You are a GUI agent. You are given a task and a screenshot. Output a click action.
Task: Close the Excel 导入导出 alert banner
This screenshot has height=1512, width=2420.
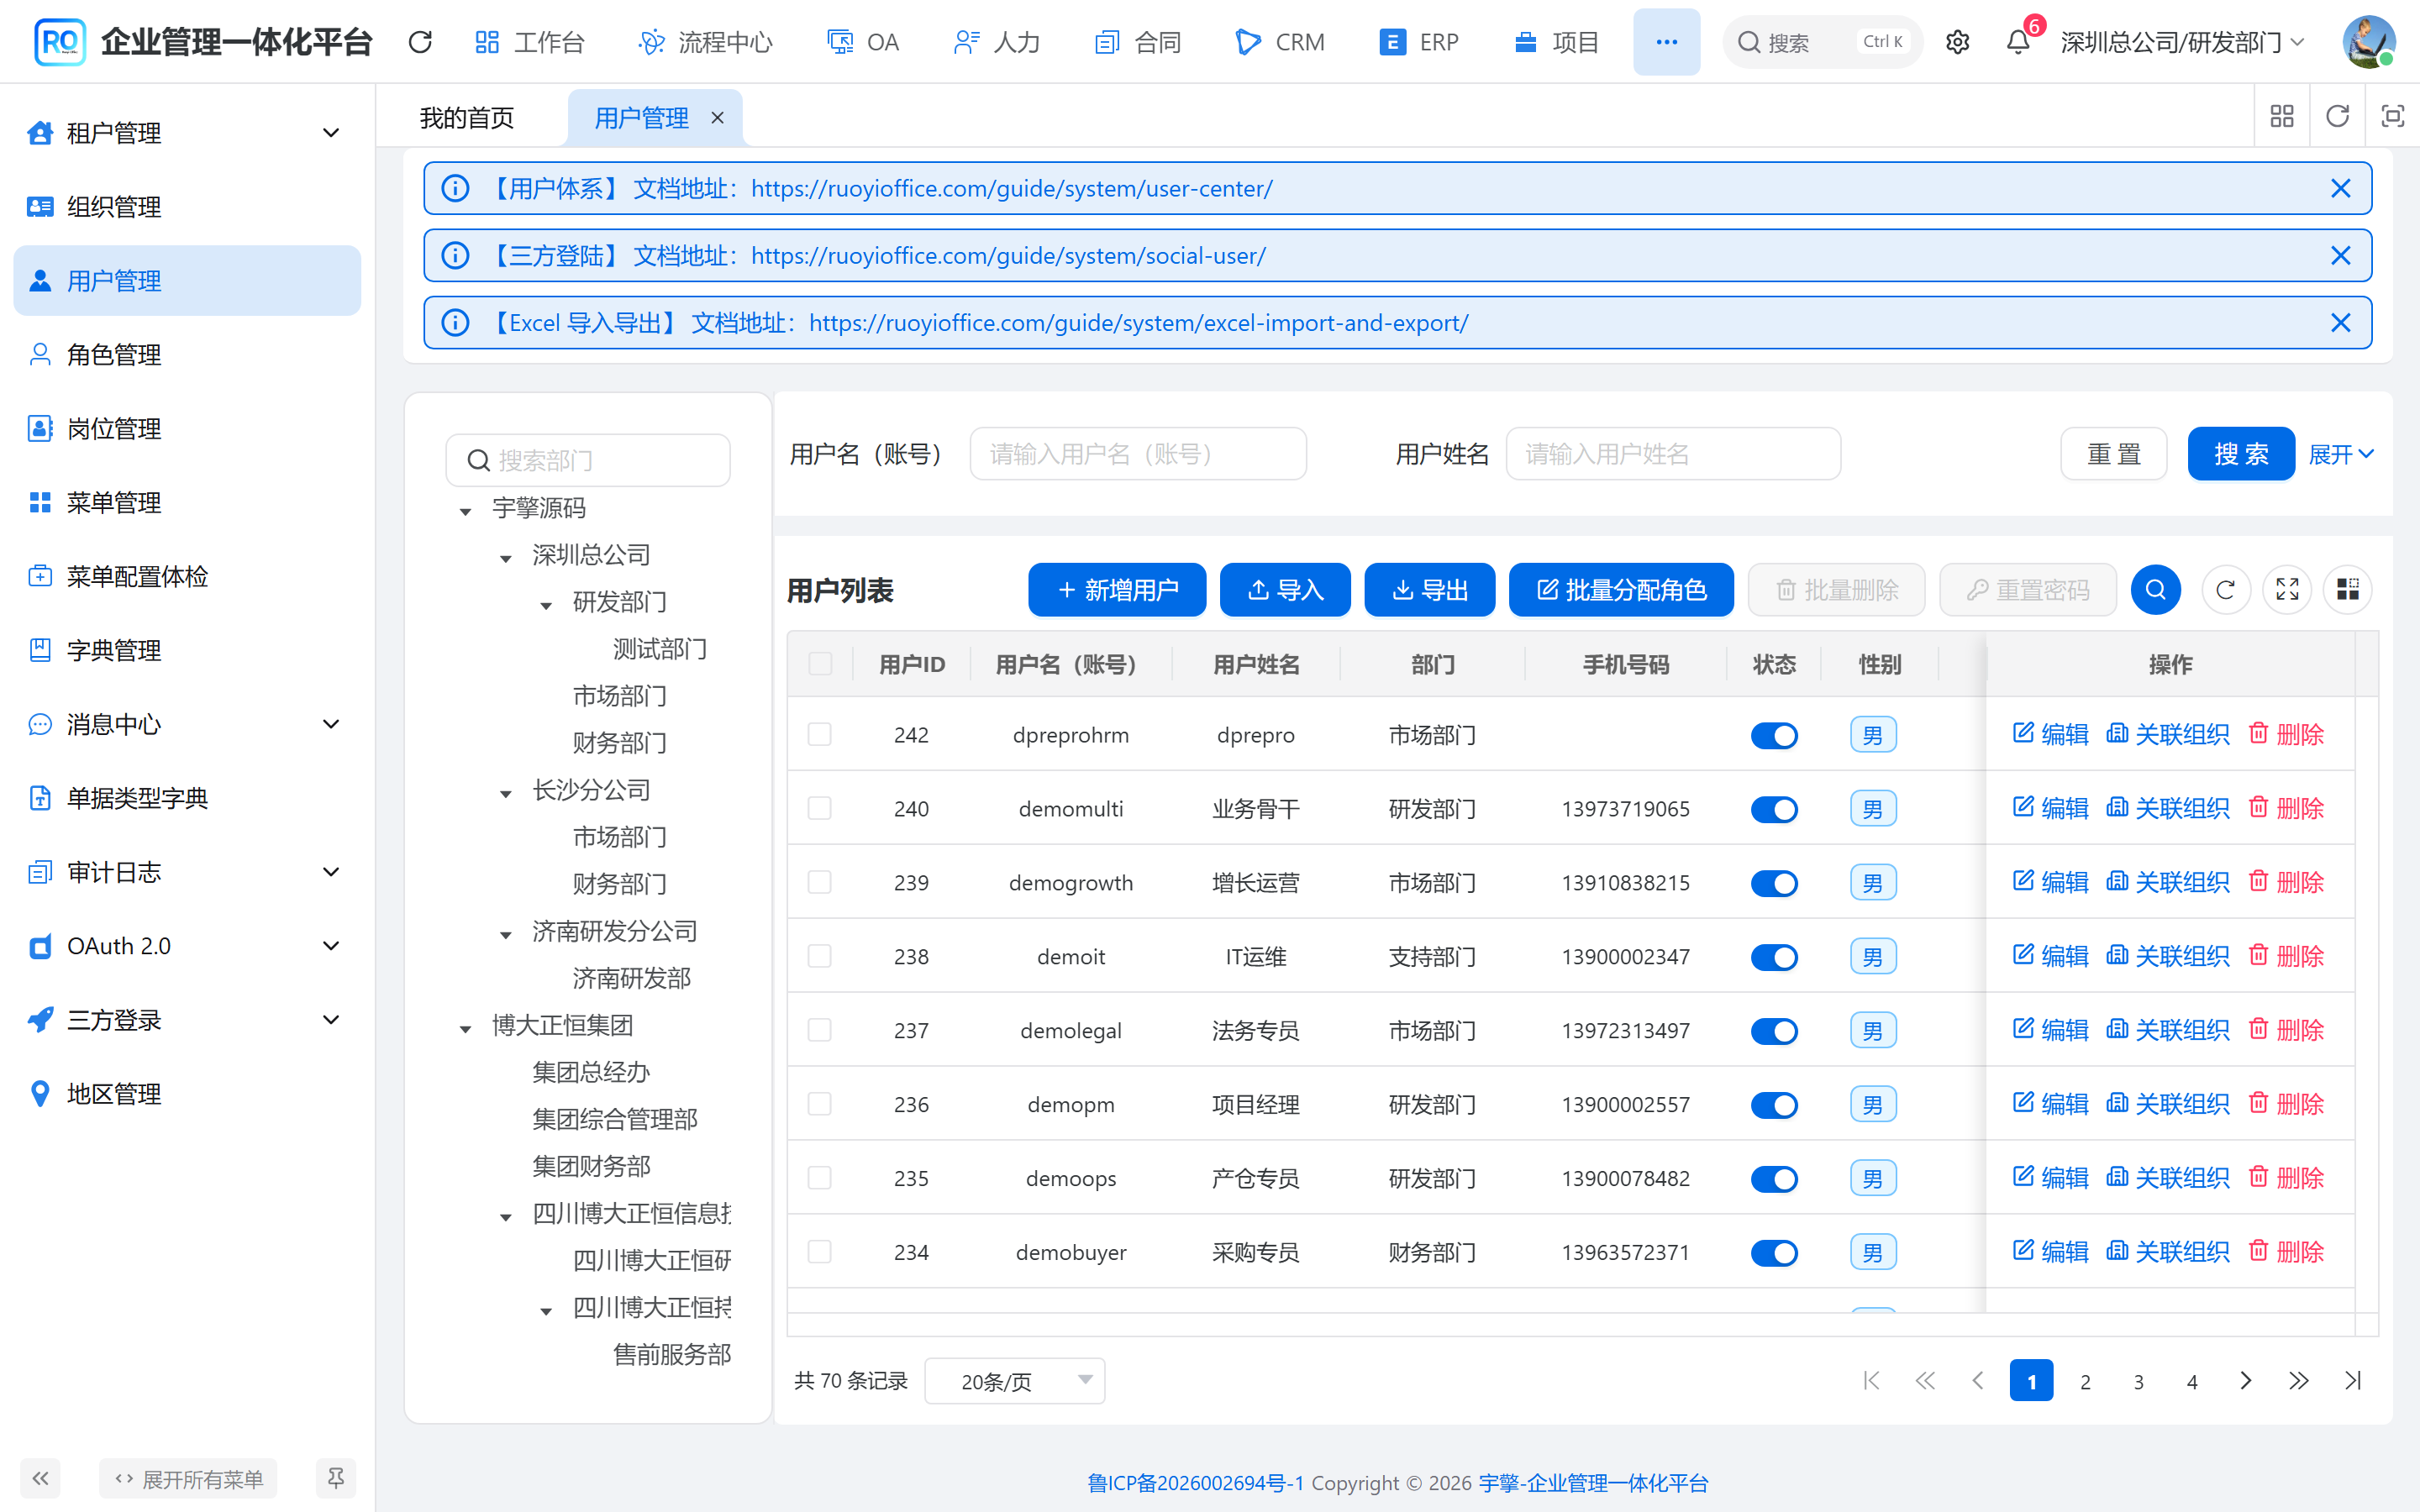[2340, 323]
